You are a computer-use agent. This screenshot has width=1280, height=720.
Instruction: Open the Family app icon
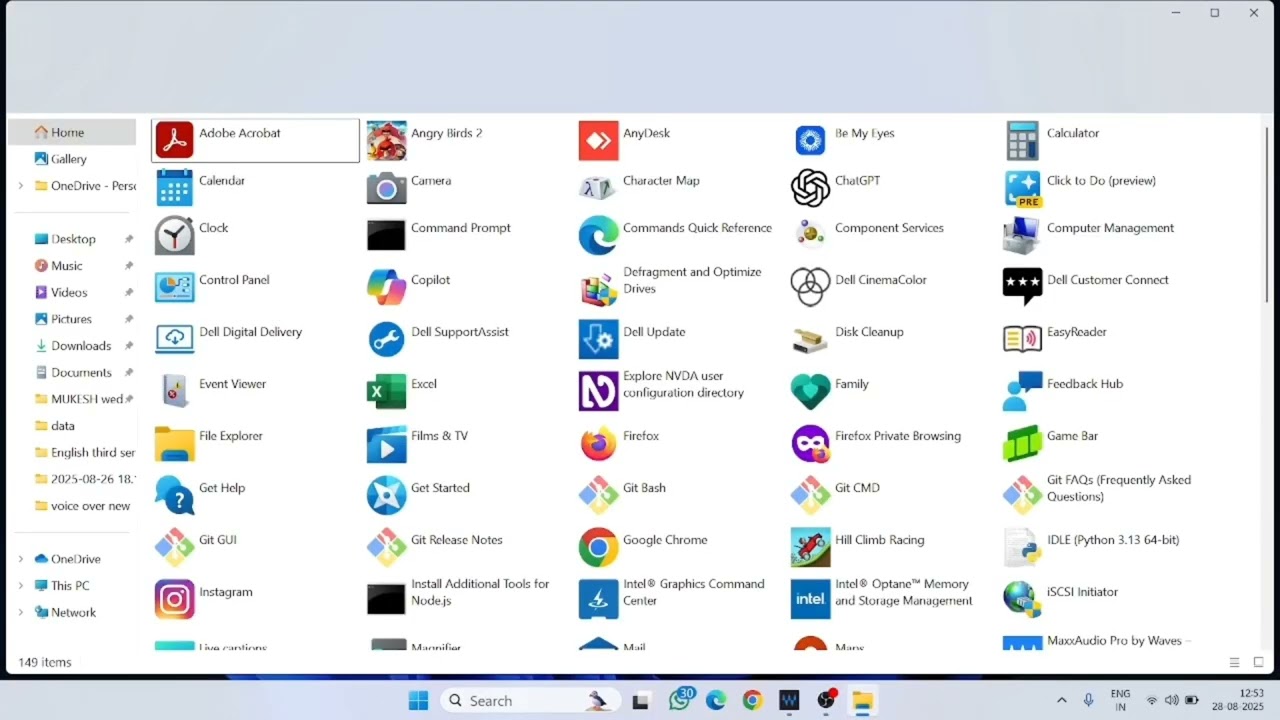click(810, 391)
